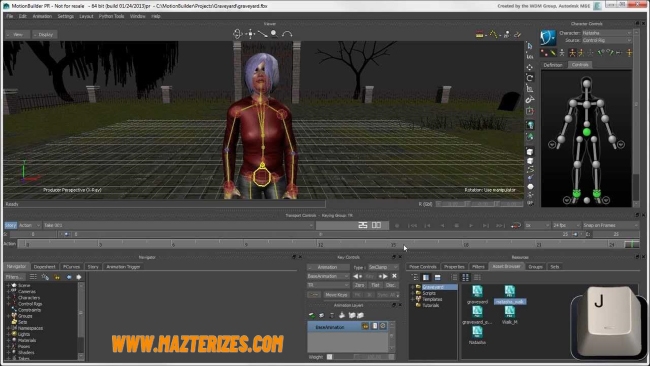Click the Flat button in Key Controls

[375, 285]
